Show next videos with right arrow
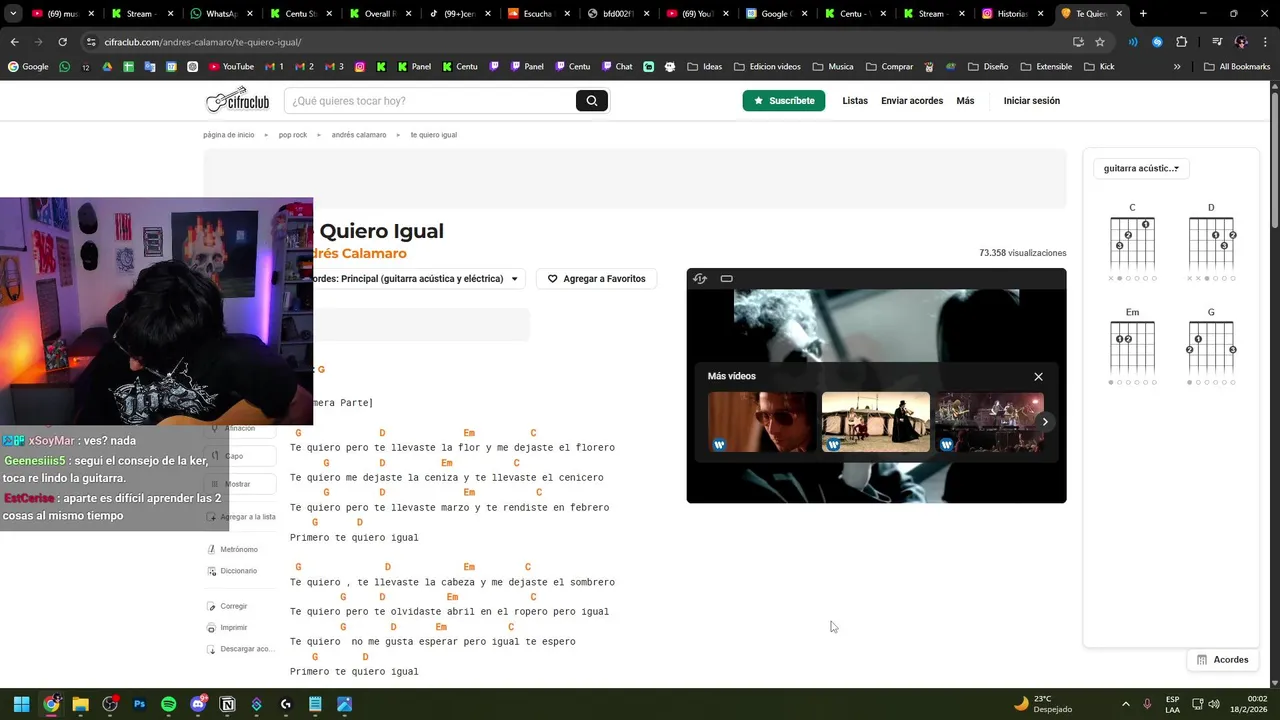Viewport: 1280px width, 720px height. click(x=1045, y=422)
